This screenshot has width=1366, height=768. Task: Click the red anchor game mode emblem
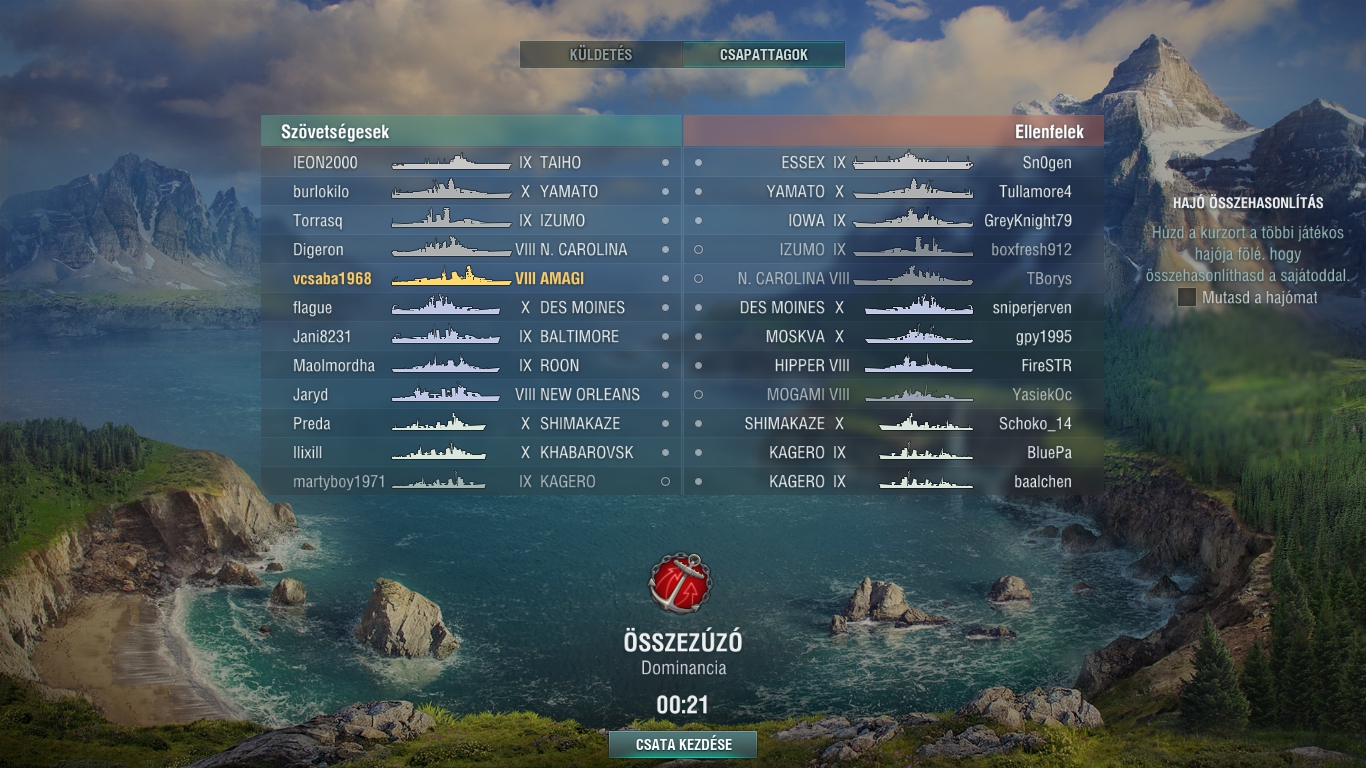(x=681, y=583)
